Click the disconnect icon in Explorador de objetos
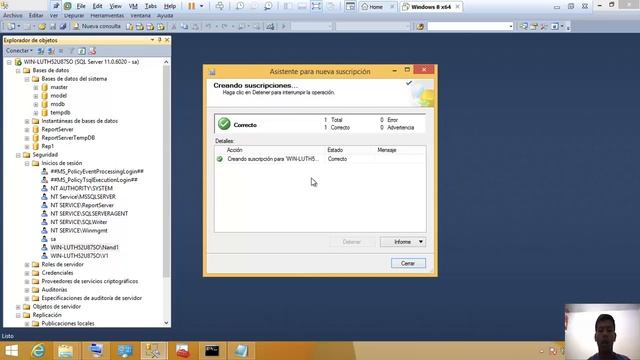 click(51, 51)
